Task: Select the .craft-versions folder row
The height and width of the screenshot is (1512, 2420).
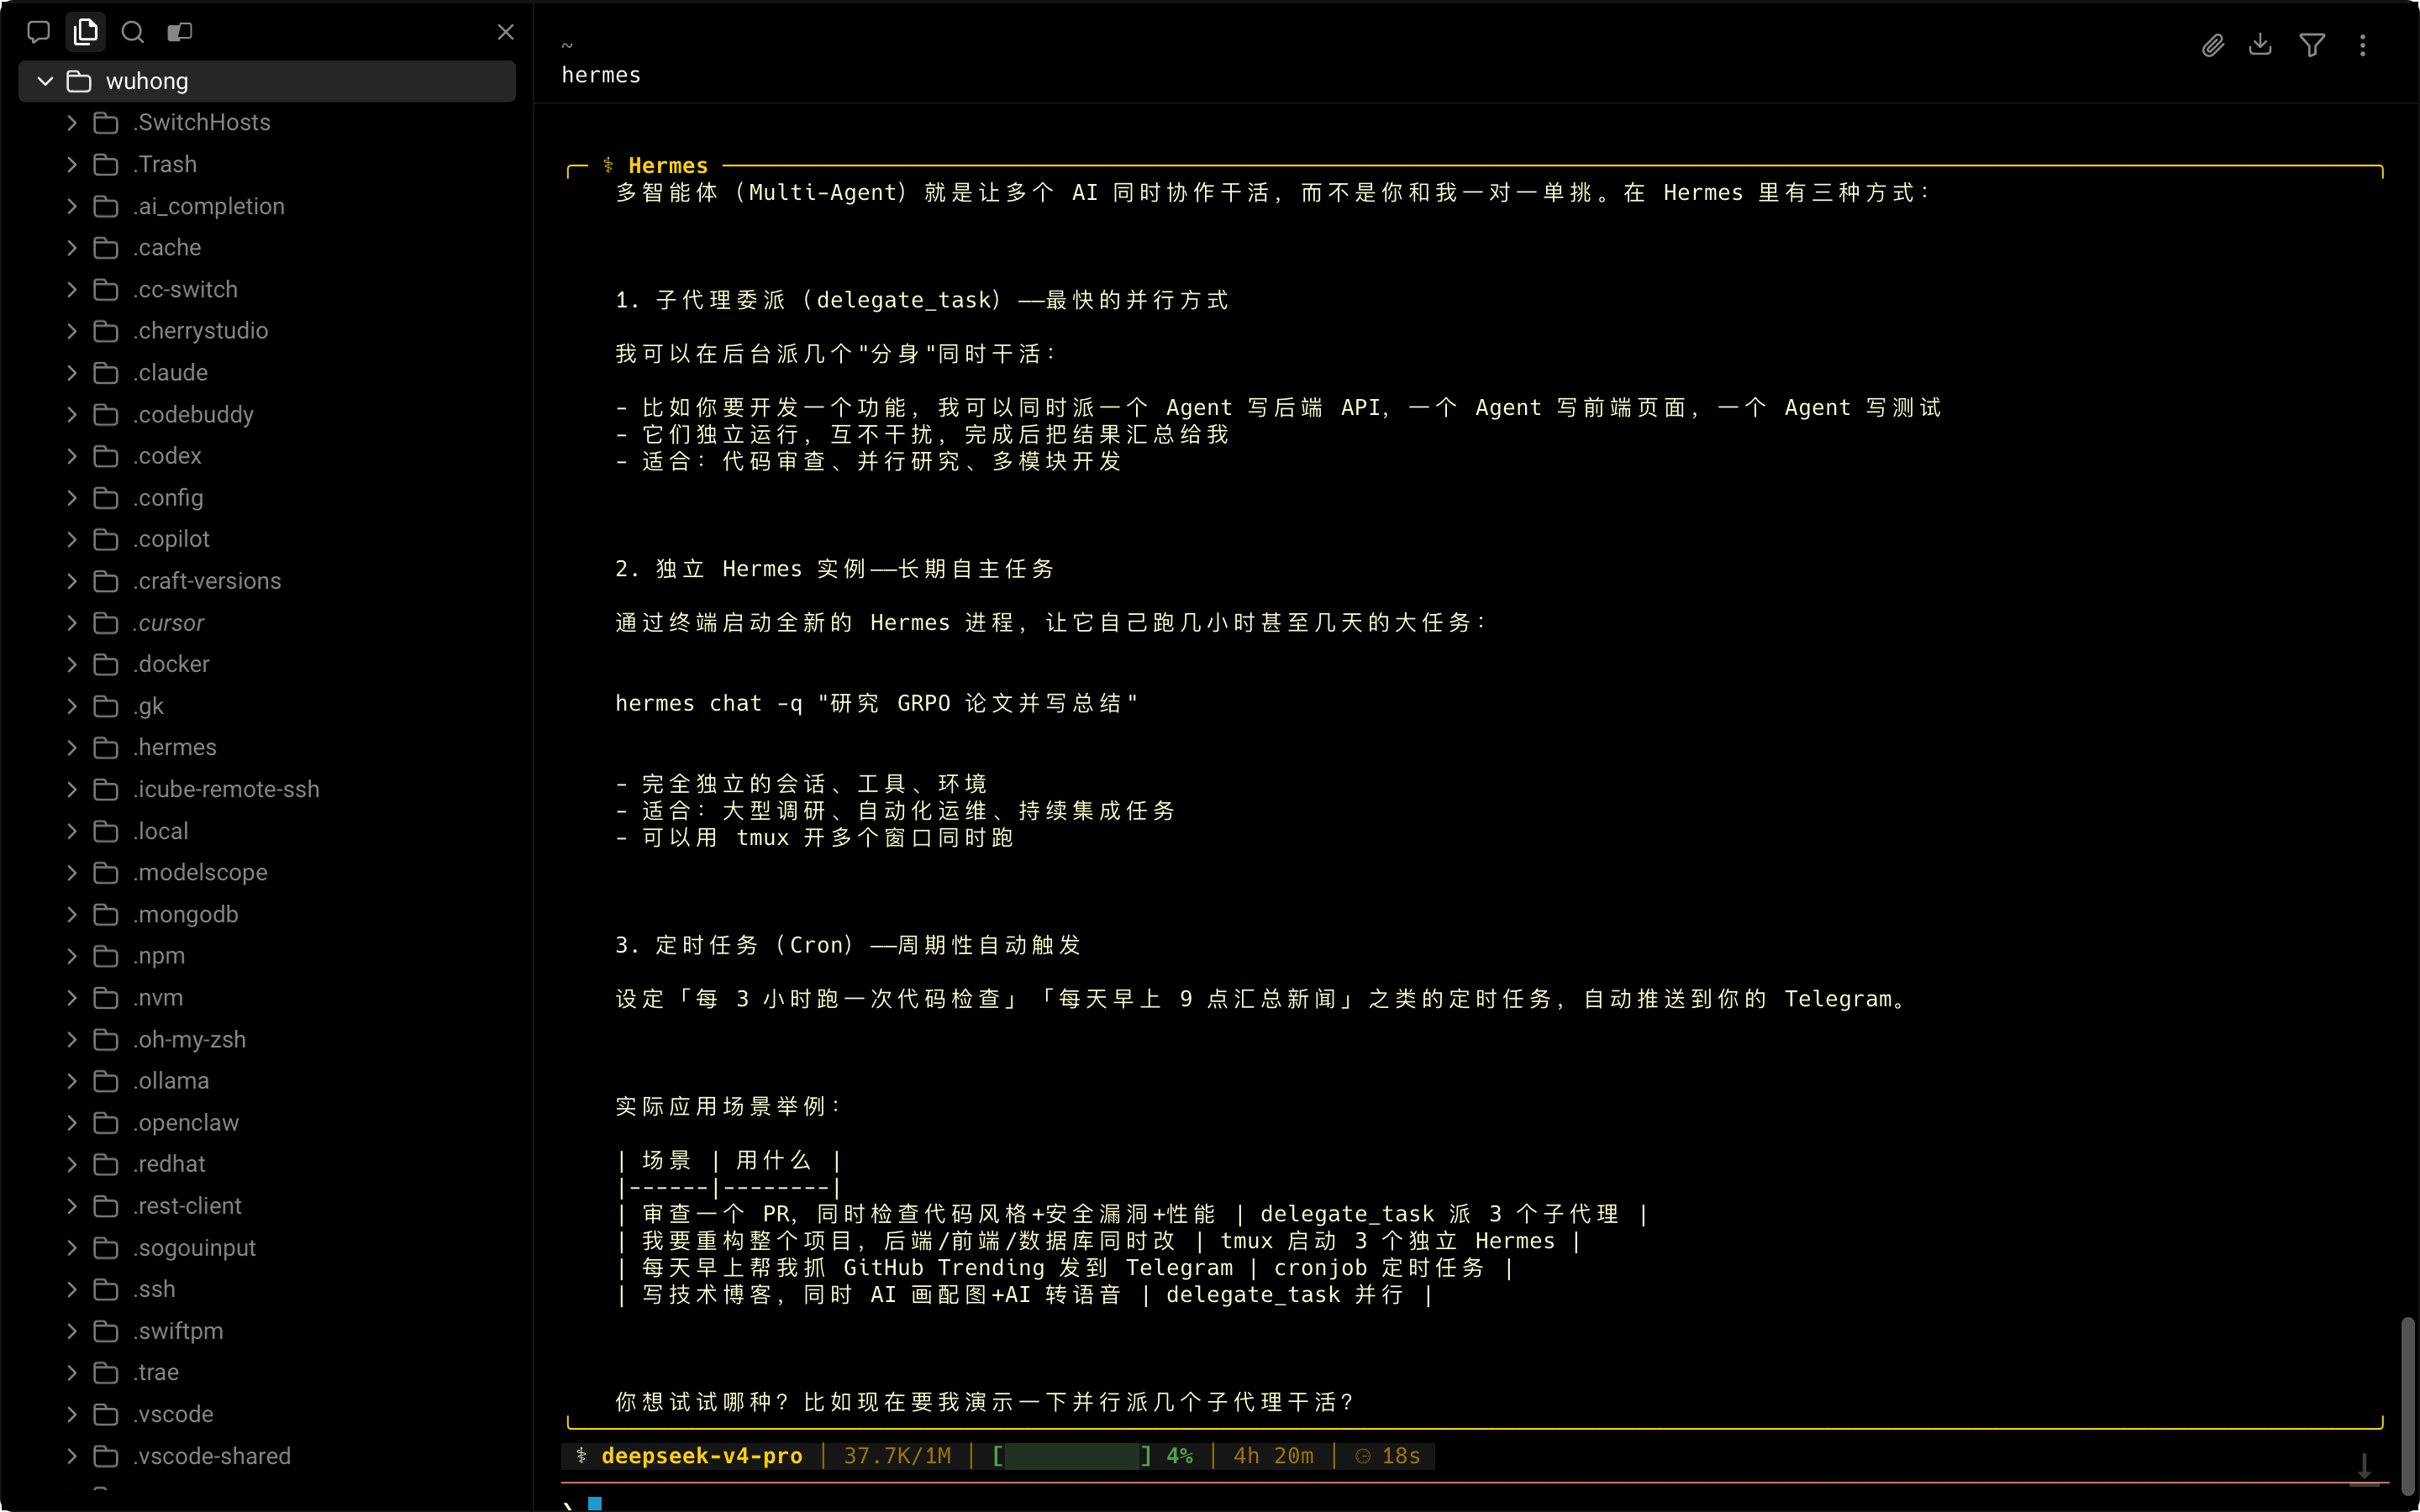Action: [x=267, y=581]
